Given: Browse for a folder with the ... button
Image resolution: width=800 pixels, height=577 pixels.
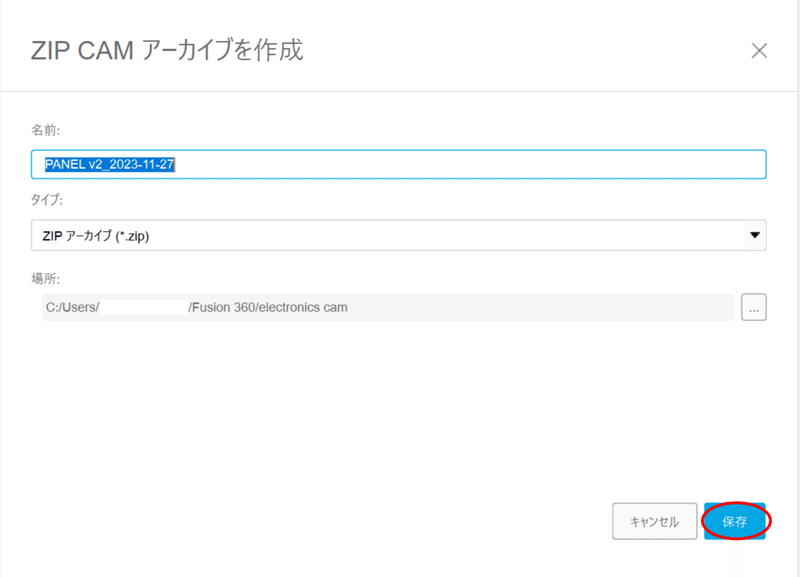Looking at the screenshot, I should (x=754, y=307).
